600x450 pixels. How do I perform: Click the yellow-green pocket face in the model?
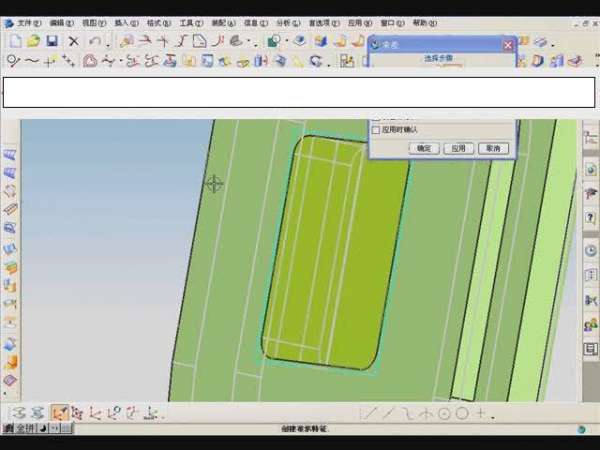click(x=335, y=250)
